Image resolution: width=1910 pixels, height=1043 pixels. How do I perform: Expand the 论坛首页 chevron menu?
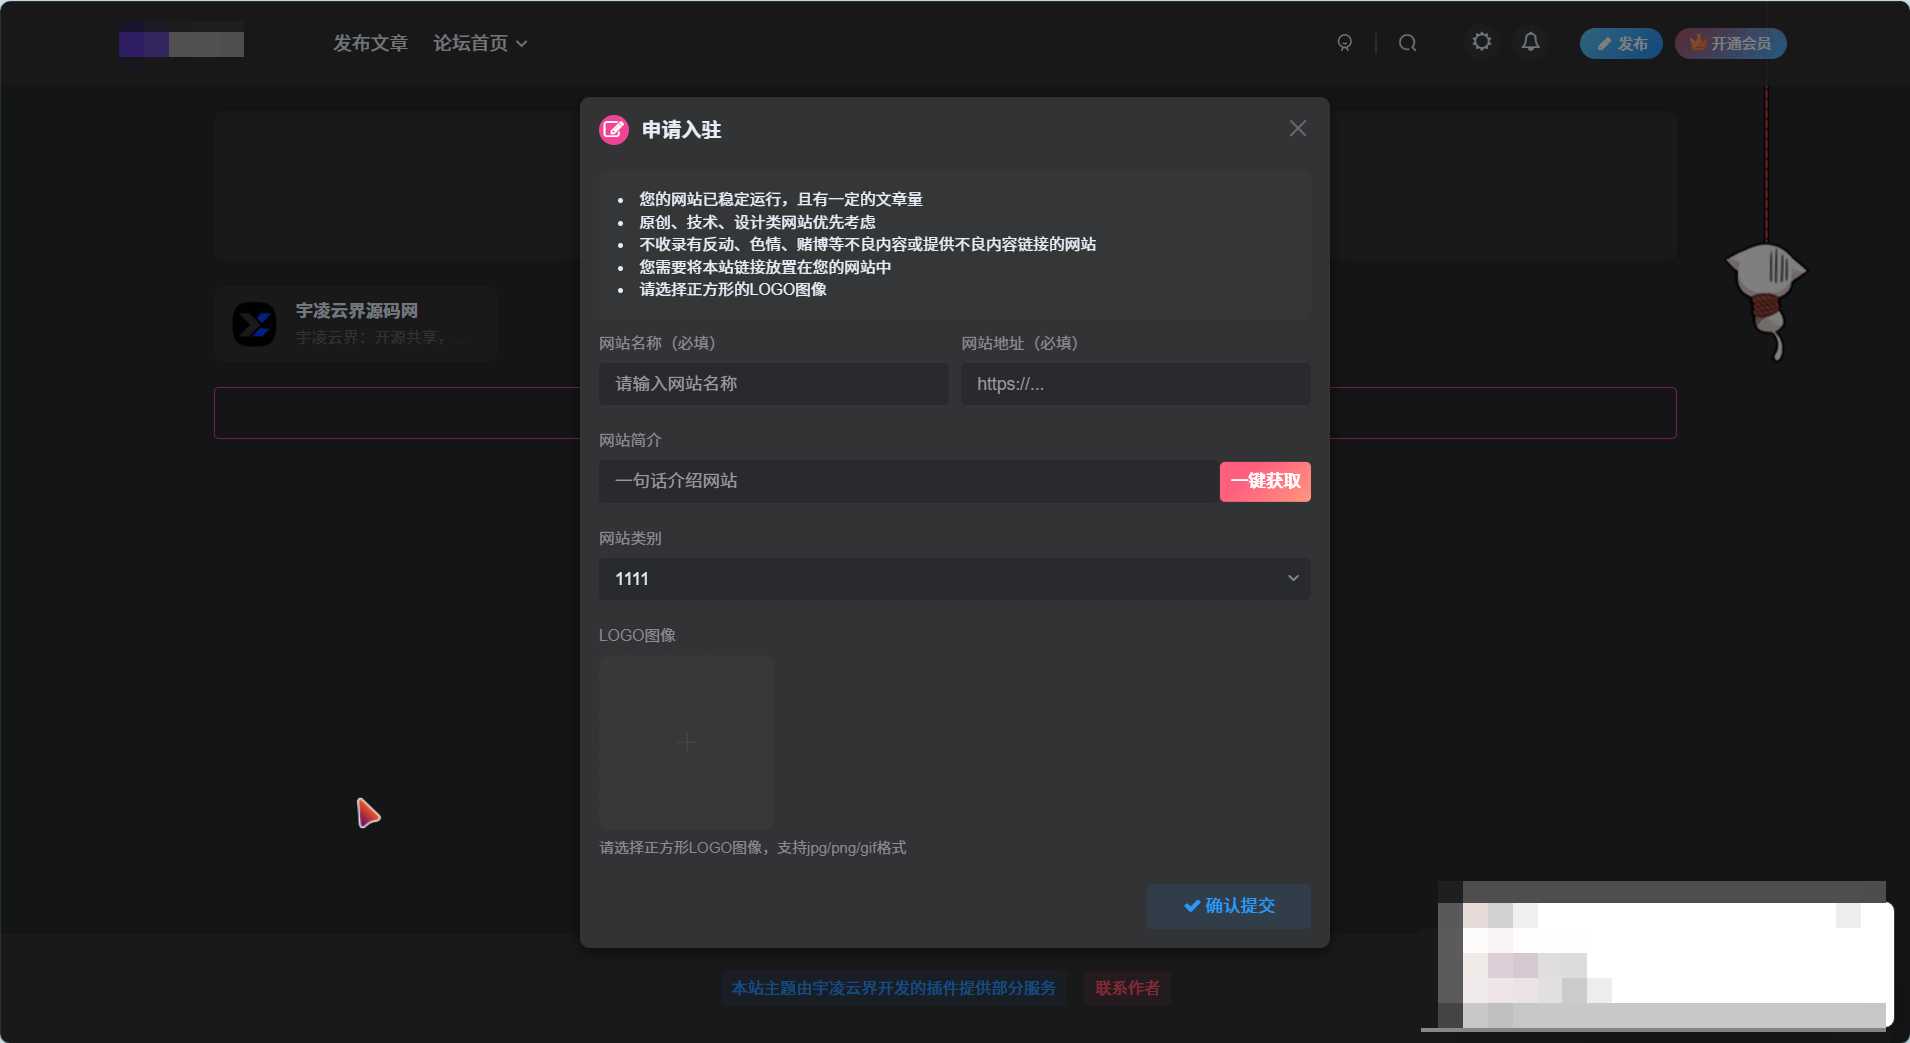click(x=519, y=43)
